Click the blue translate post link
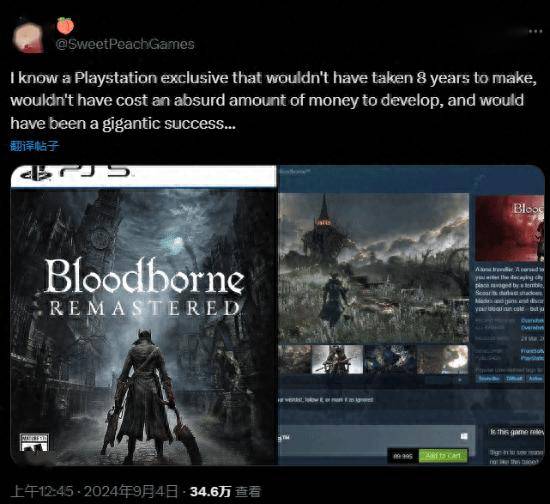Image resolution: width=550 pixels, height=504 pixels. (x=35, y=146)
